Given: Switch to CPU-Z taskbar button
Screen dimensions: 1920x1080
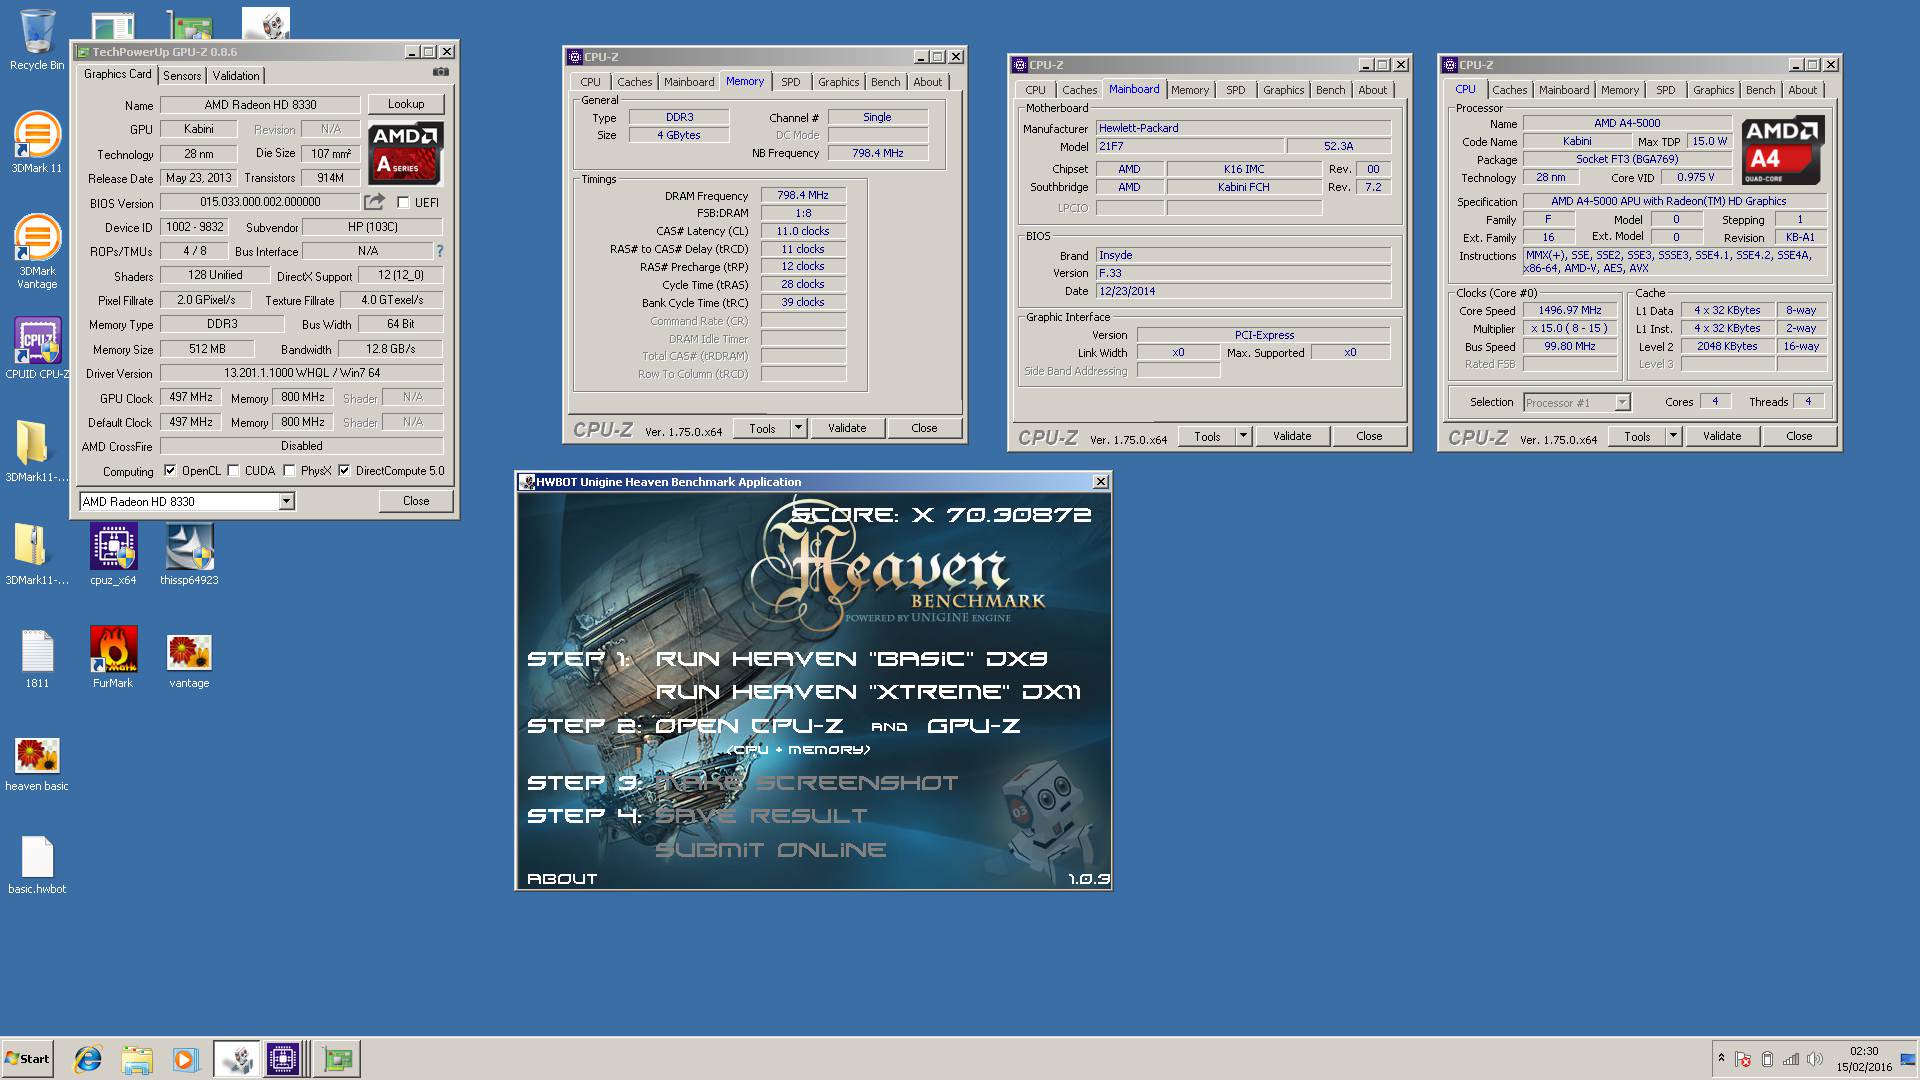Looking at the screenshot, I should [x=286, y=1059].
